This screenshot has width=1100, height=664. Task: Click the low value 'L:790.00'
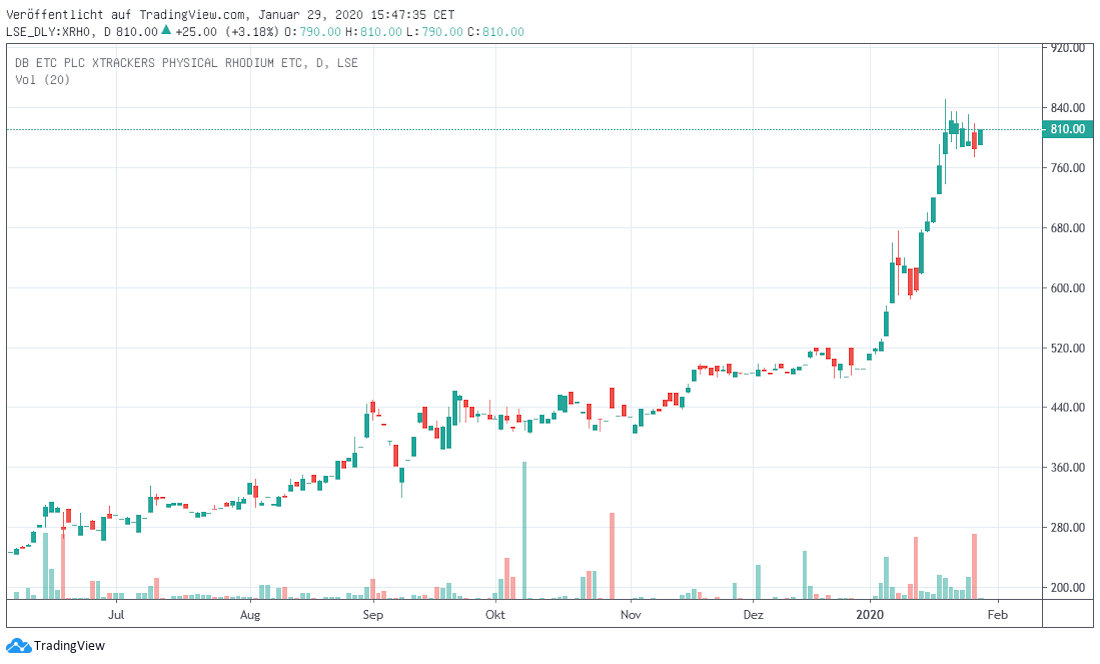pyautogui.click(x=434, y=32)
